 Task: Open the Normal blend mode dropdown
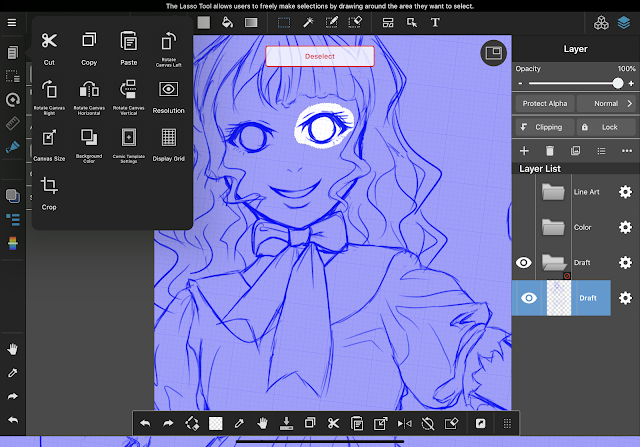[x=606, y=104]
